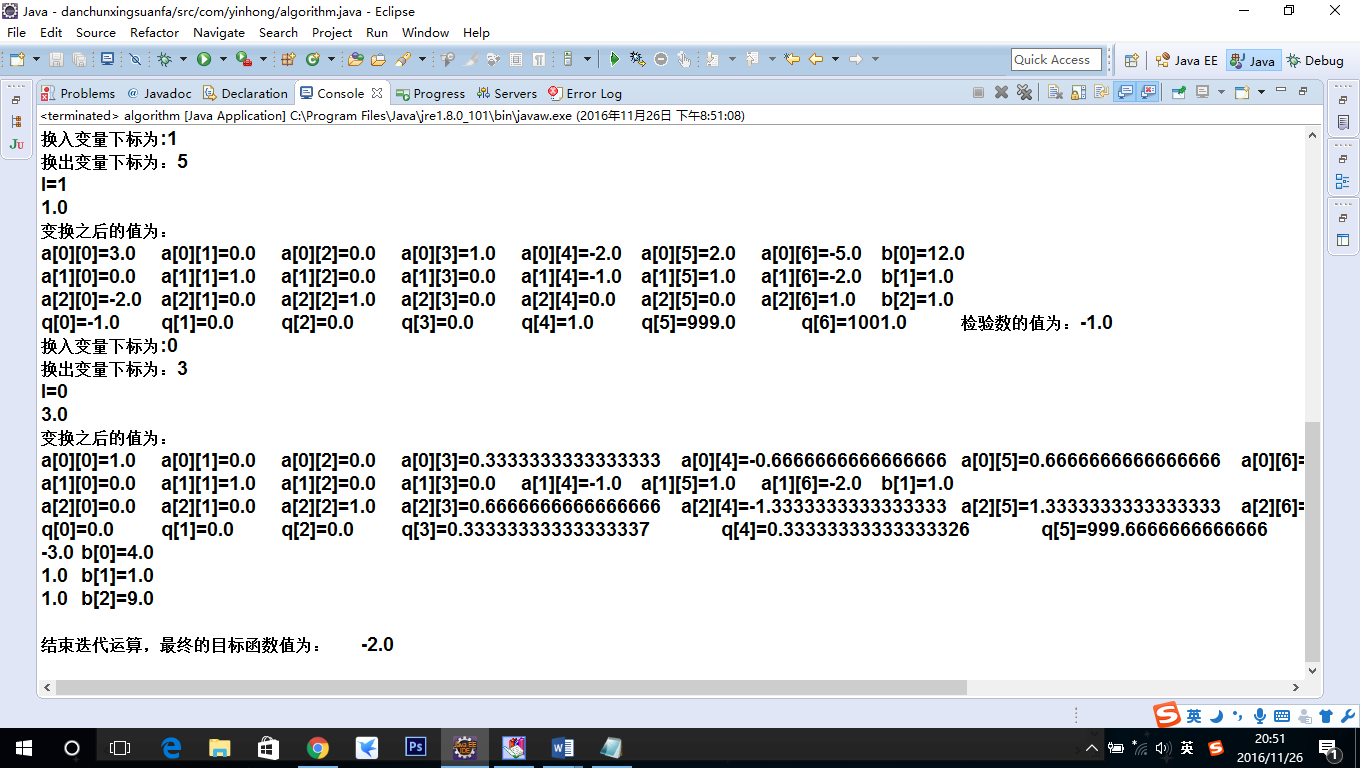Image resolution: width=1360 pixels, height=768 pixels.
Task: Click console Remove Launch X icon
Action: [x=1001, y=92]
